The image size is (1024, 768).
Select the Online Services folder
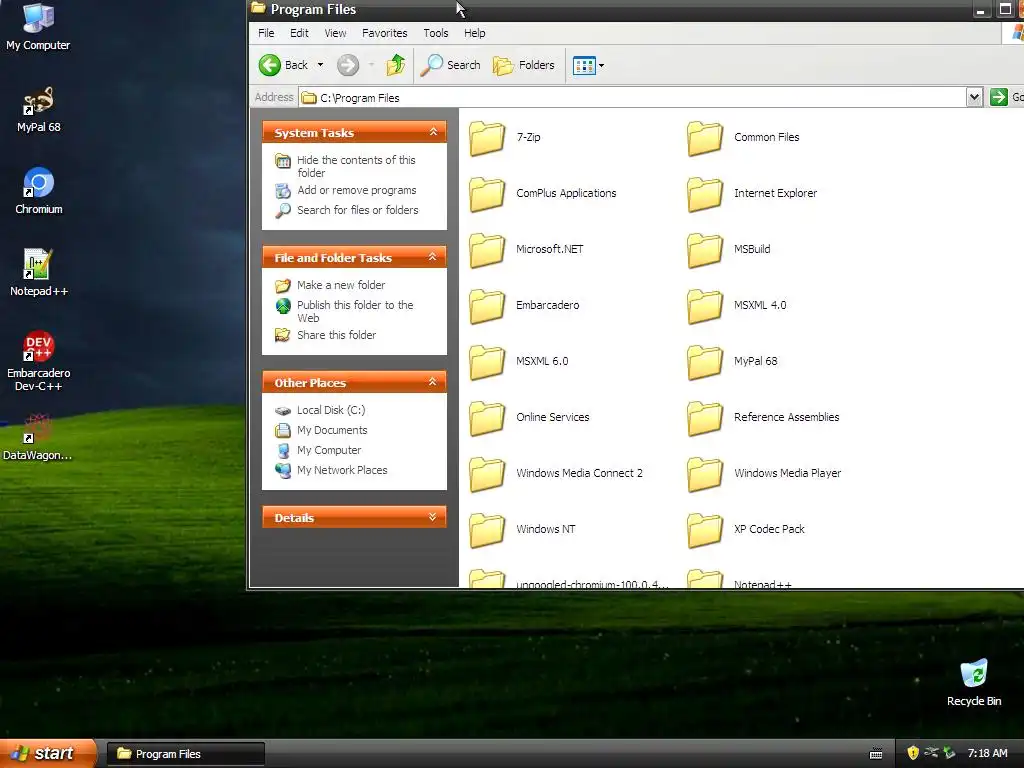point(529,418)
